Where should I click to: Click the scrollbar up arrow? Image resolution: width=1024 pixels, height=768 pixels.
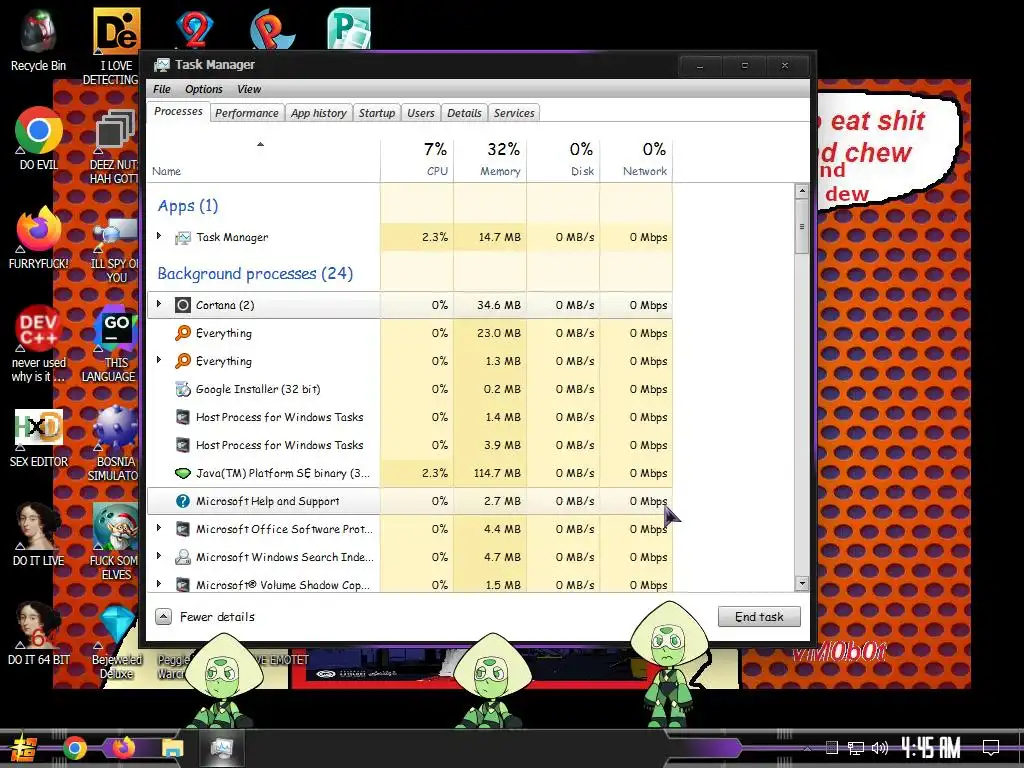click(801, 191)
